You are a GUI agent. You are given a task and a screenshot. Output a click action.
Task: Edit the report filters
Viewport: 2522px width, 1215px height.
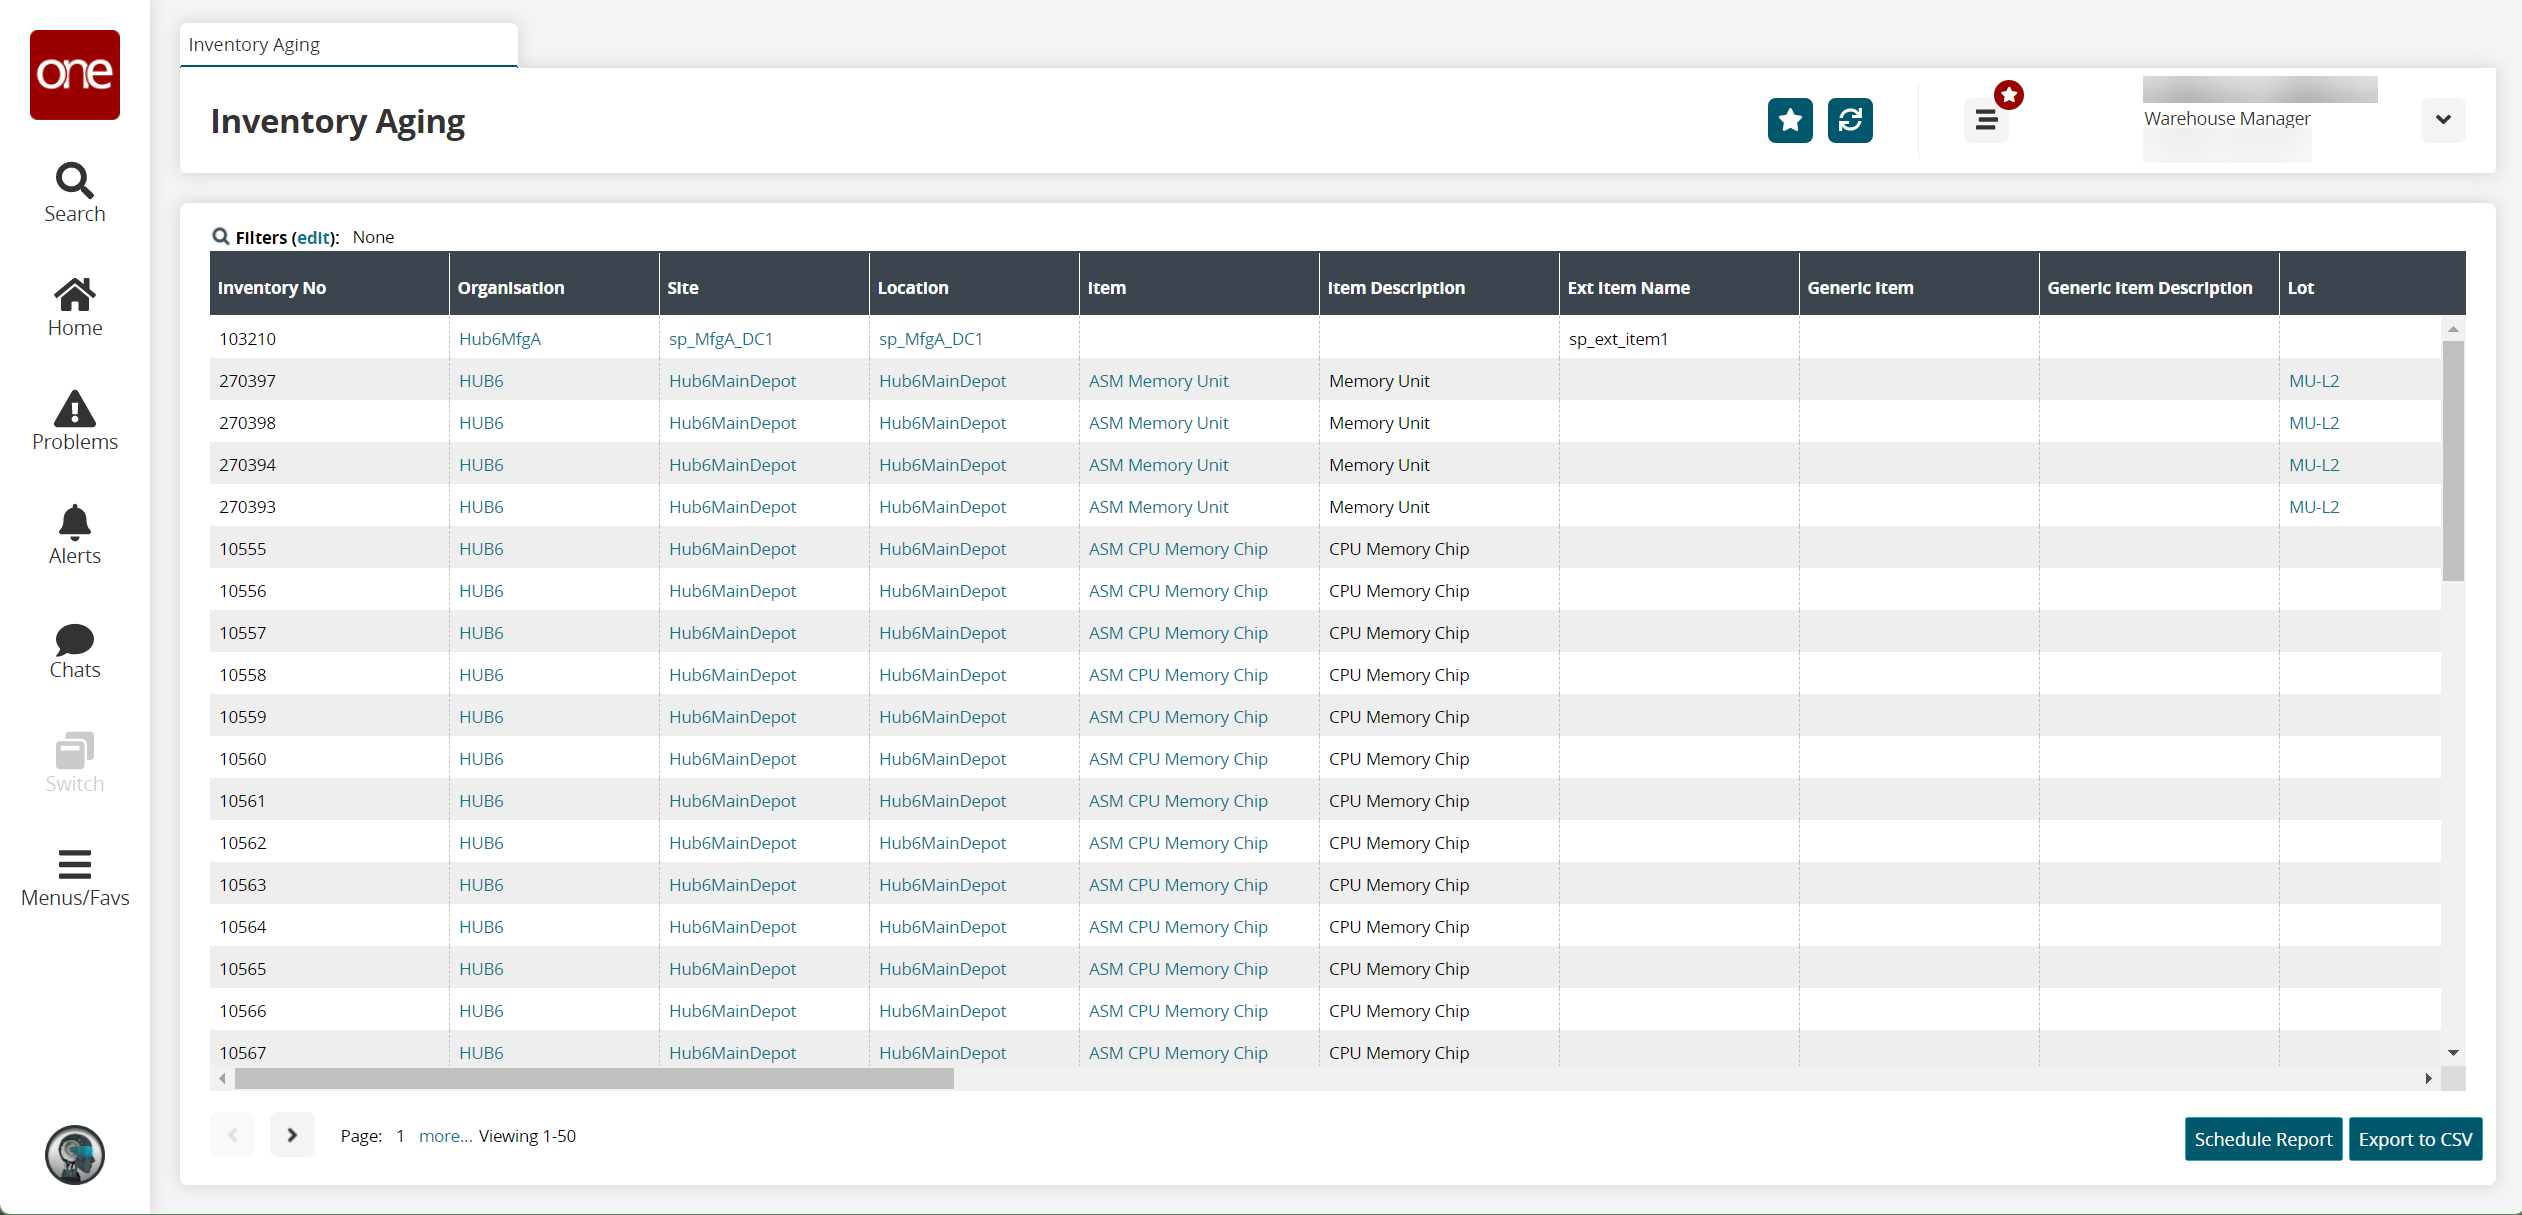(313, 238)
